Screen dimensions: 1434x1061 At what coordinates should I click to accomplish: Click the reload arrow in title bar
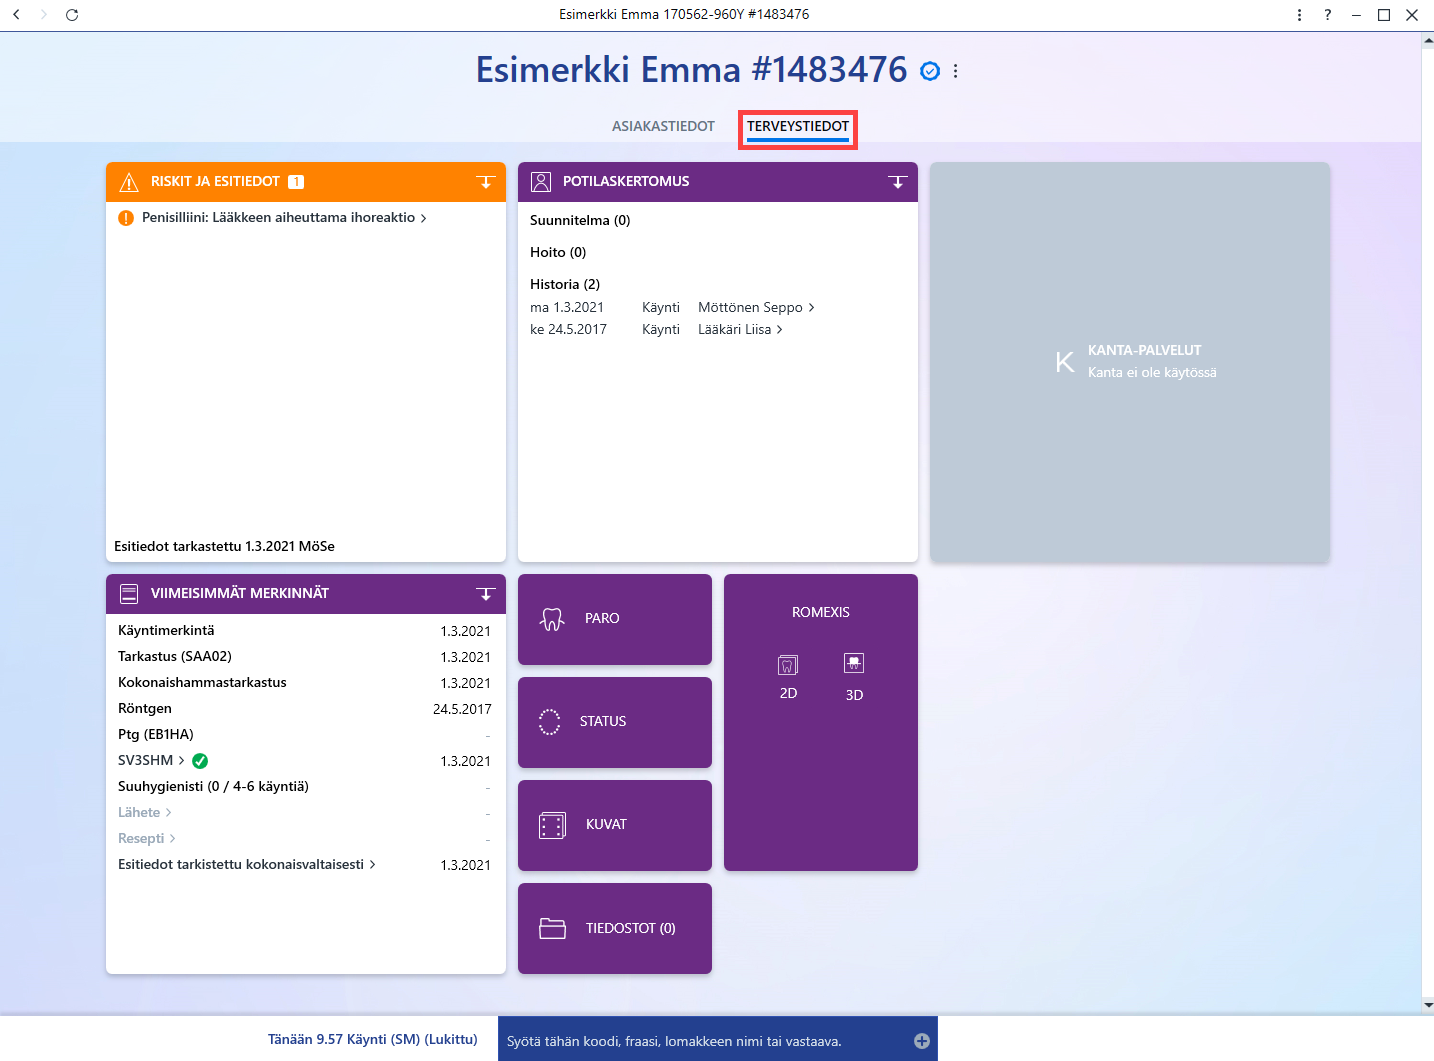[x=72, y=15]
